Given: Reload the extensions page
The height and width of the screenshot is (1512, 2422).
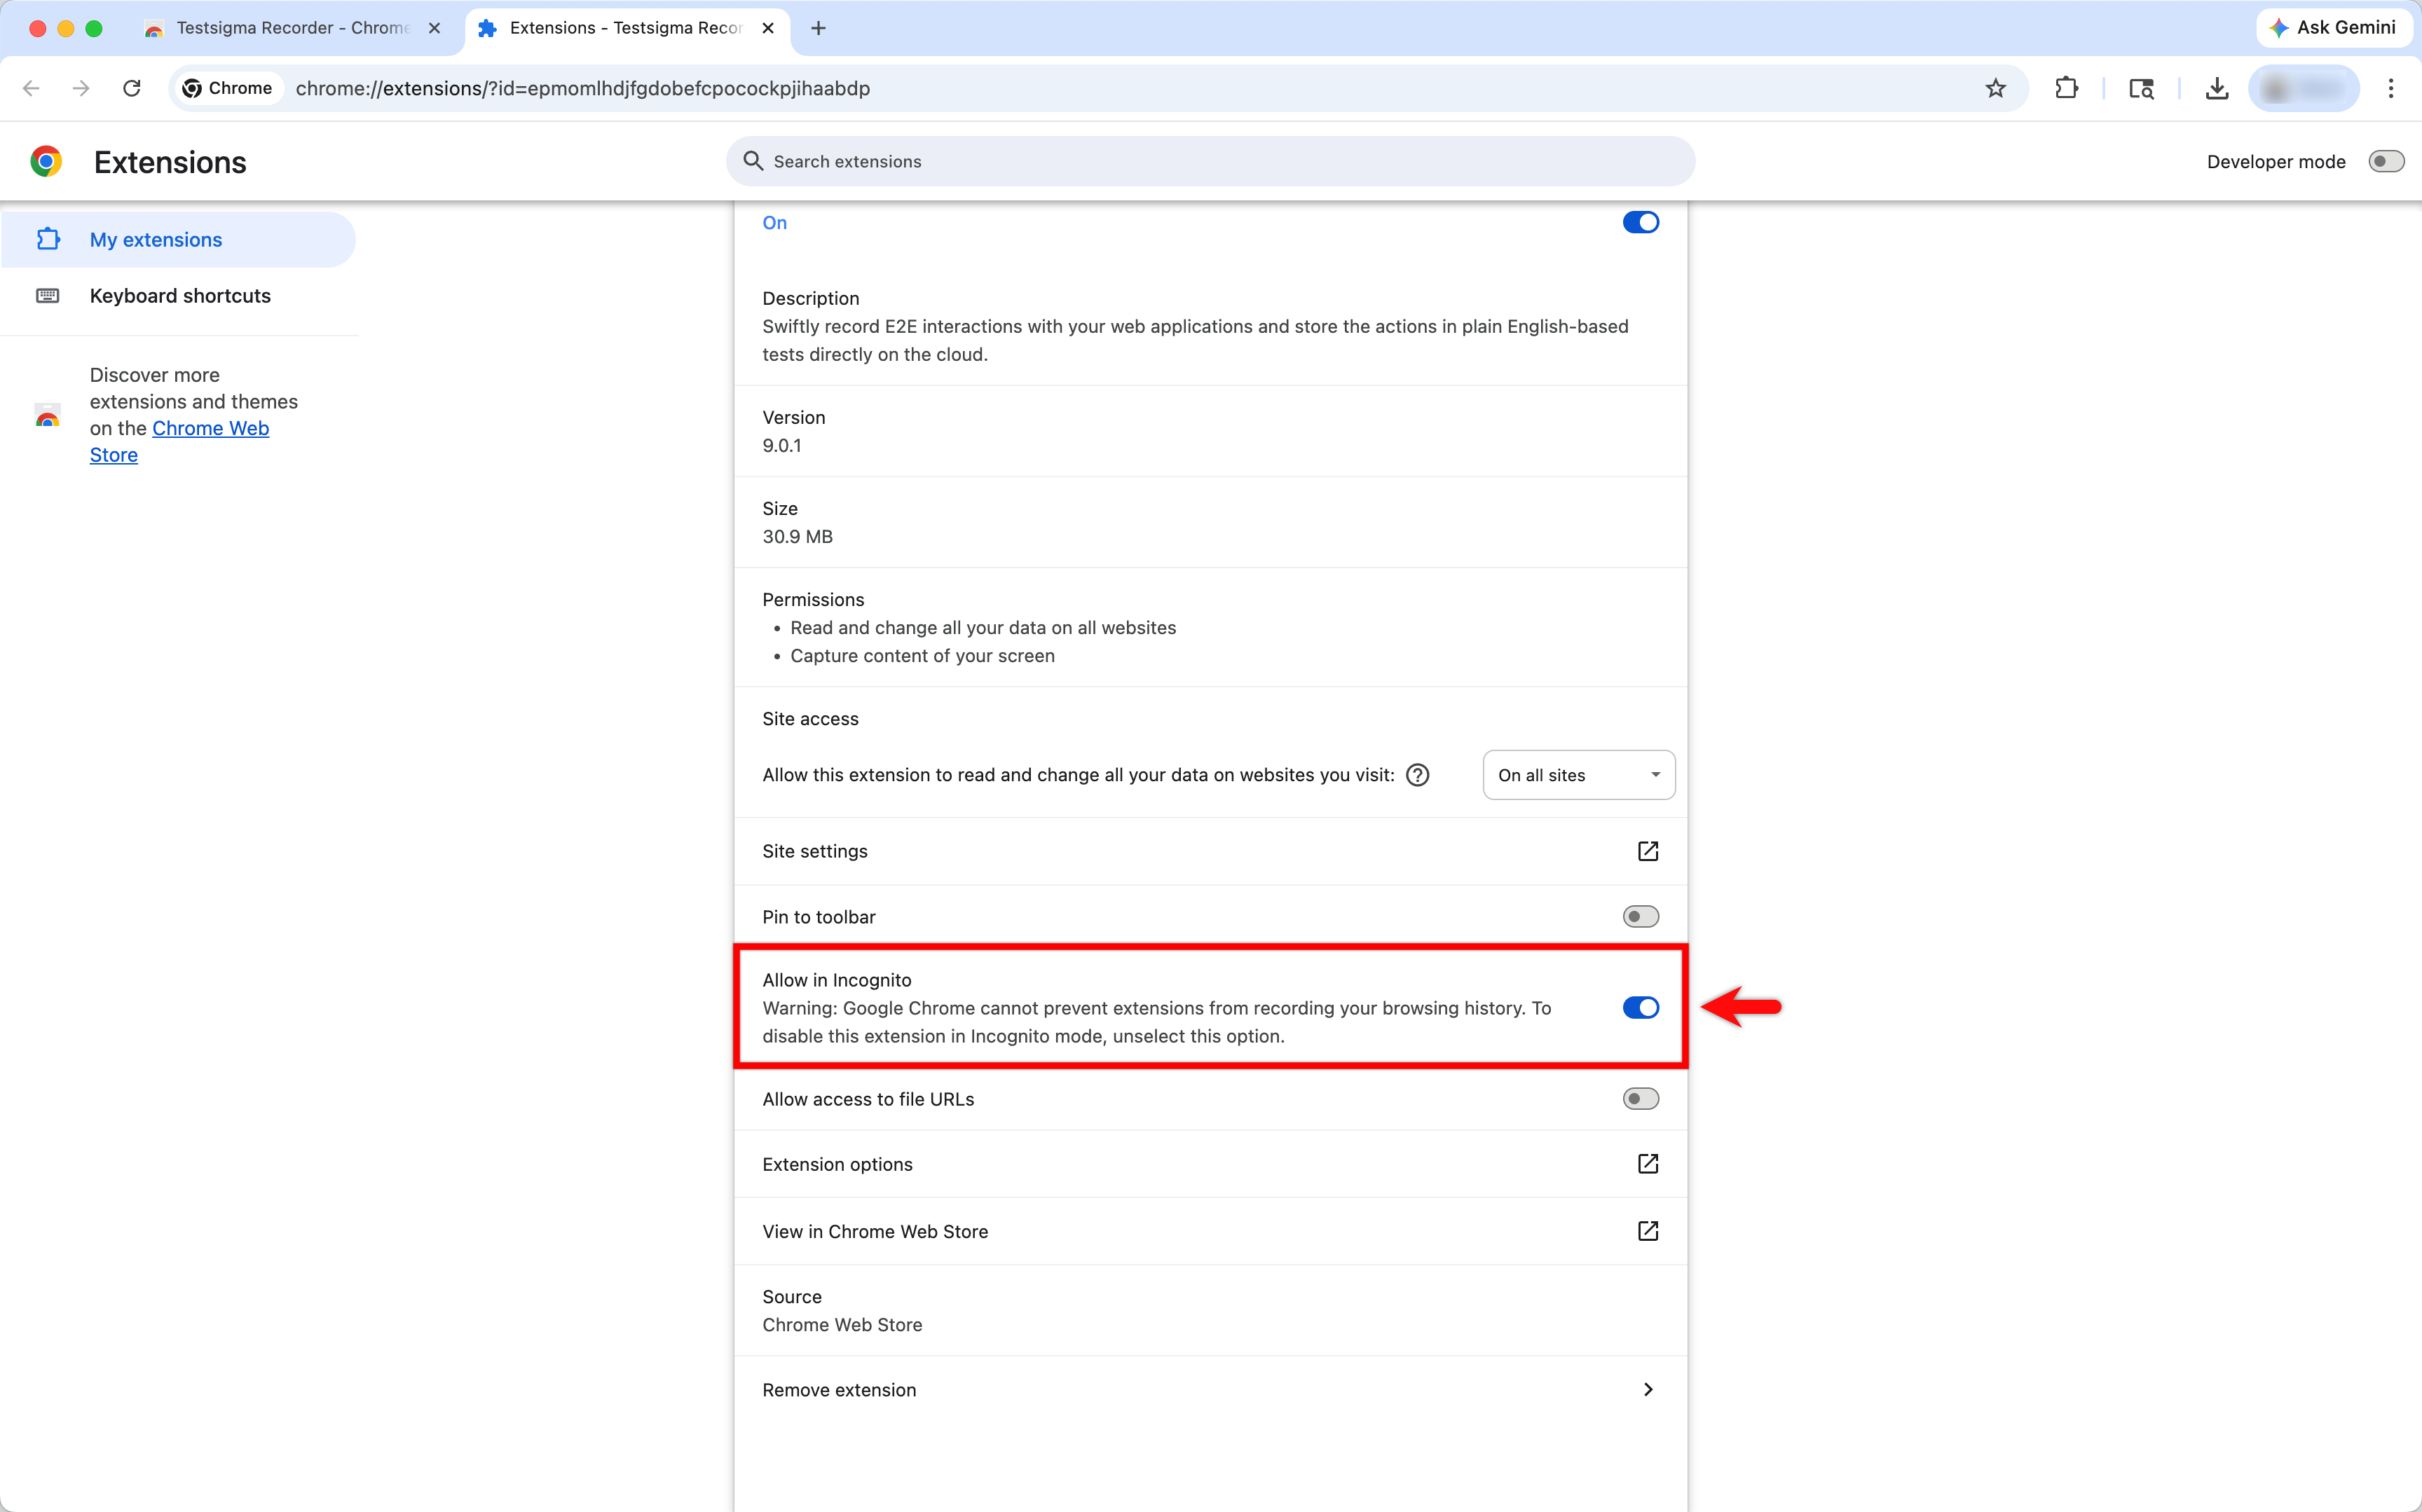Looking at the screenshot, I should pos(132,88).
